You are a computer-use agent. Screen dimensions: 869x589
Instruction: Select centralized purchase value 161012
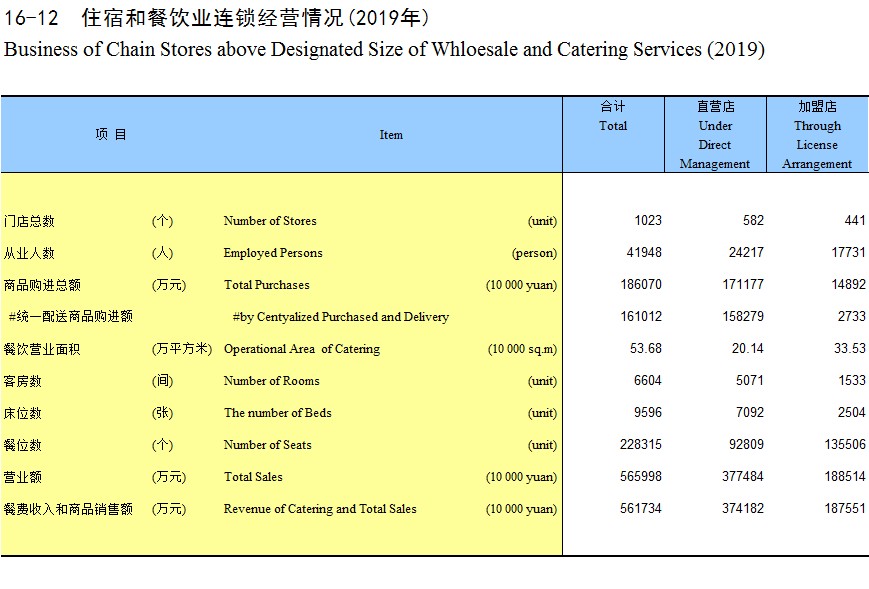[x=641, y=316]
